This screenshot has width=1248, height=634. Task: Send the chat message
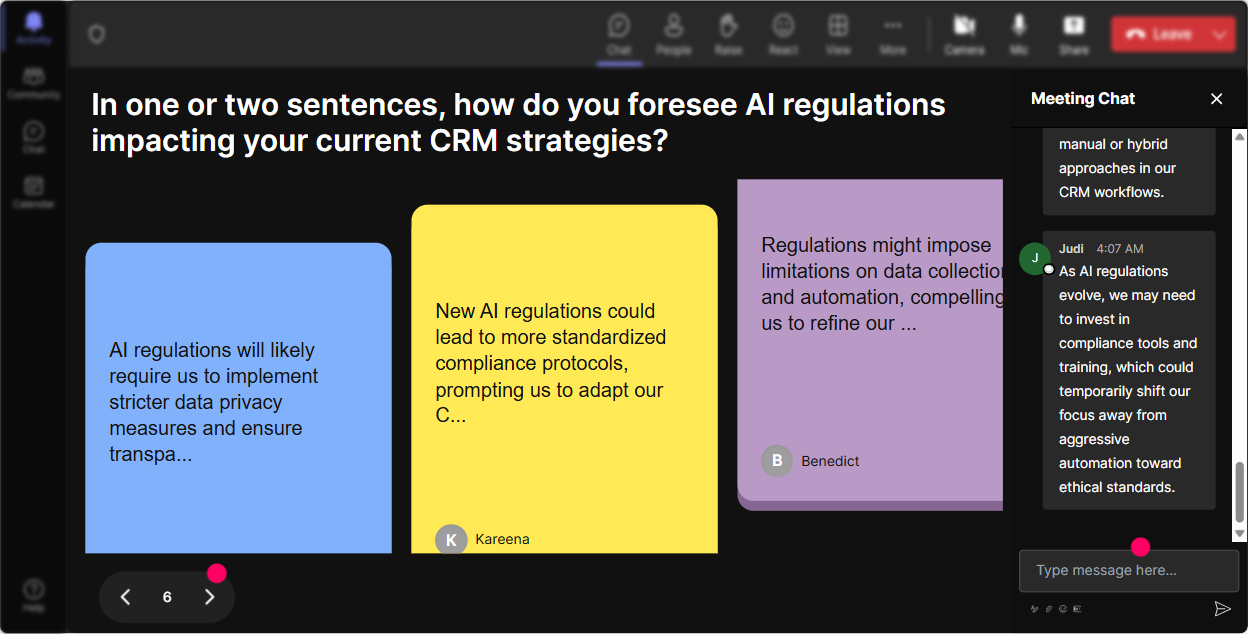[1222, 608]
